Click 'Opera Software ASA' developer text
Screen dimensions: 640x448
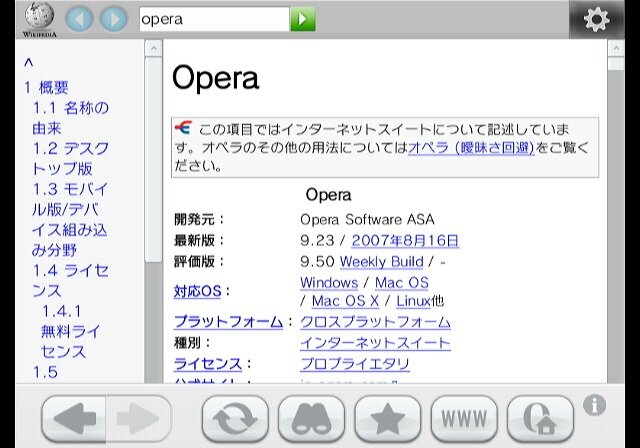point(367,220)
